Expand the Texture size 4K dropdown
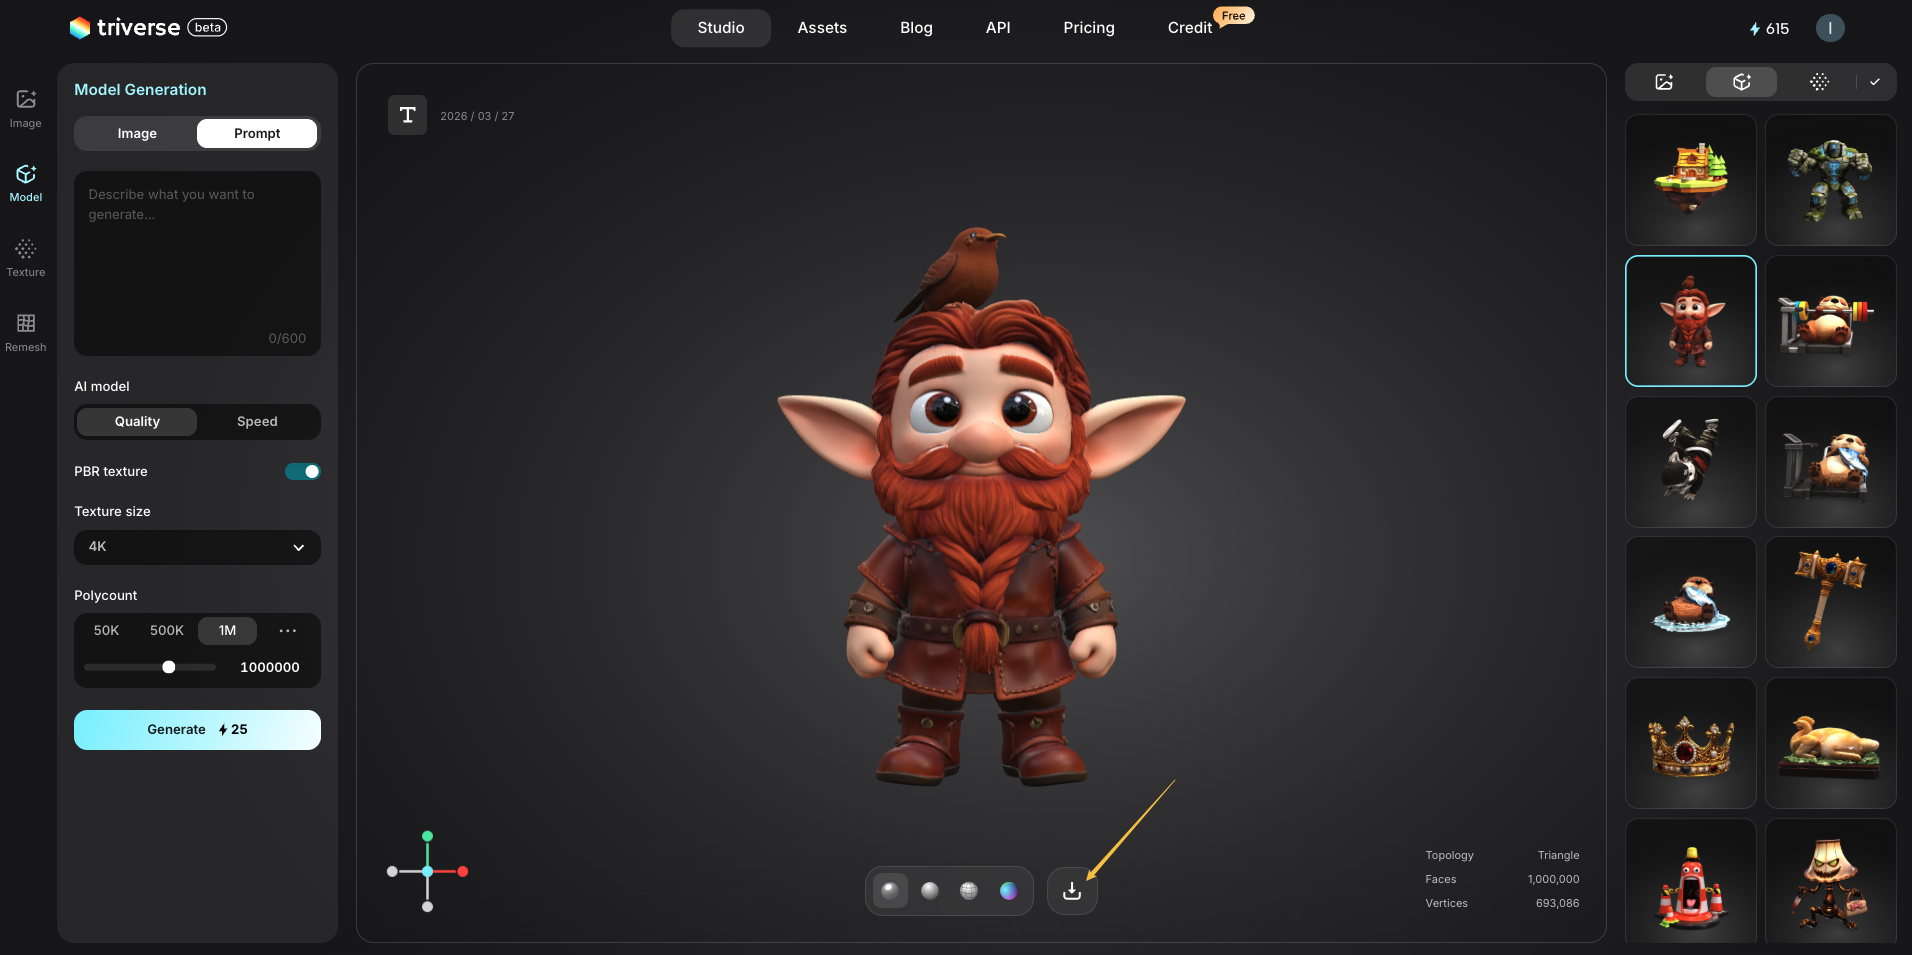Screen dimensions: 1912x955 [x=197, y=547]
